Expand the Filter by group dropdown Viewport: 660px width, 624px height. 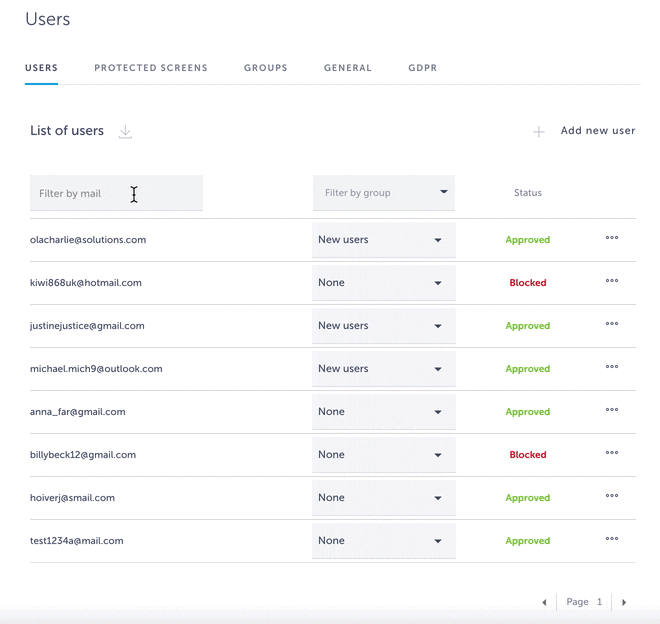pyautogui.click(x=384, y=193)
